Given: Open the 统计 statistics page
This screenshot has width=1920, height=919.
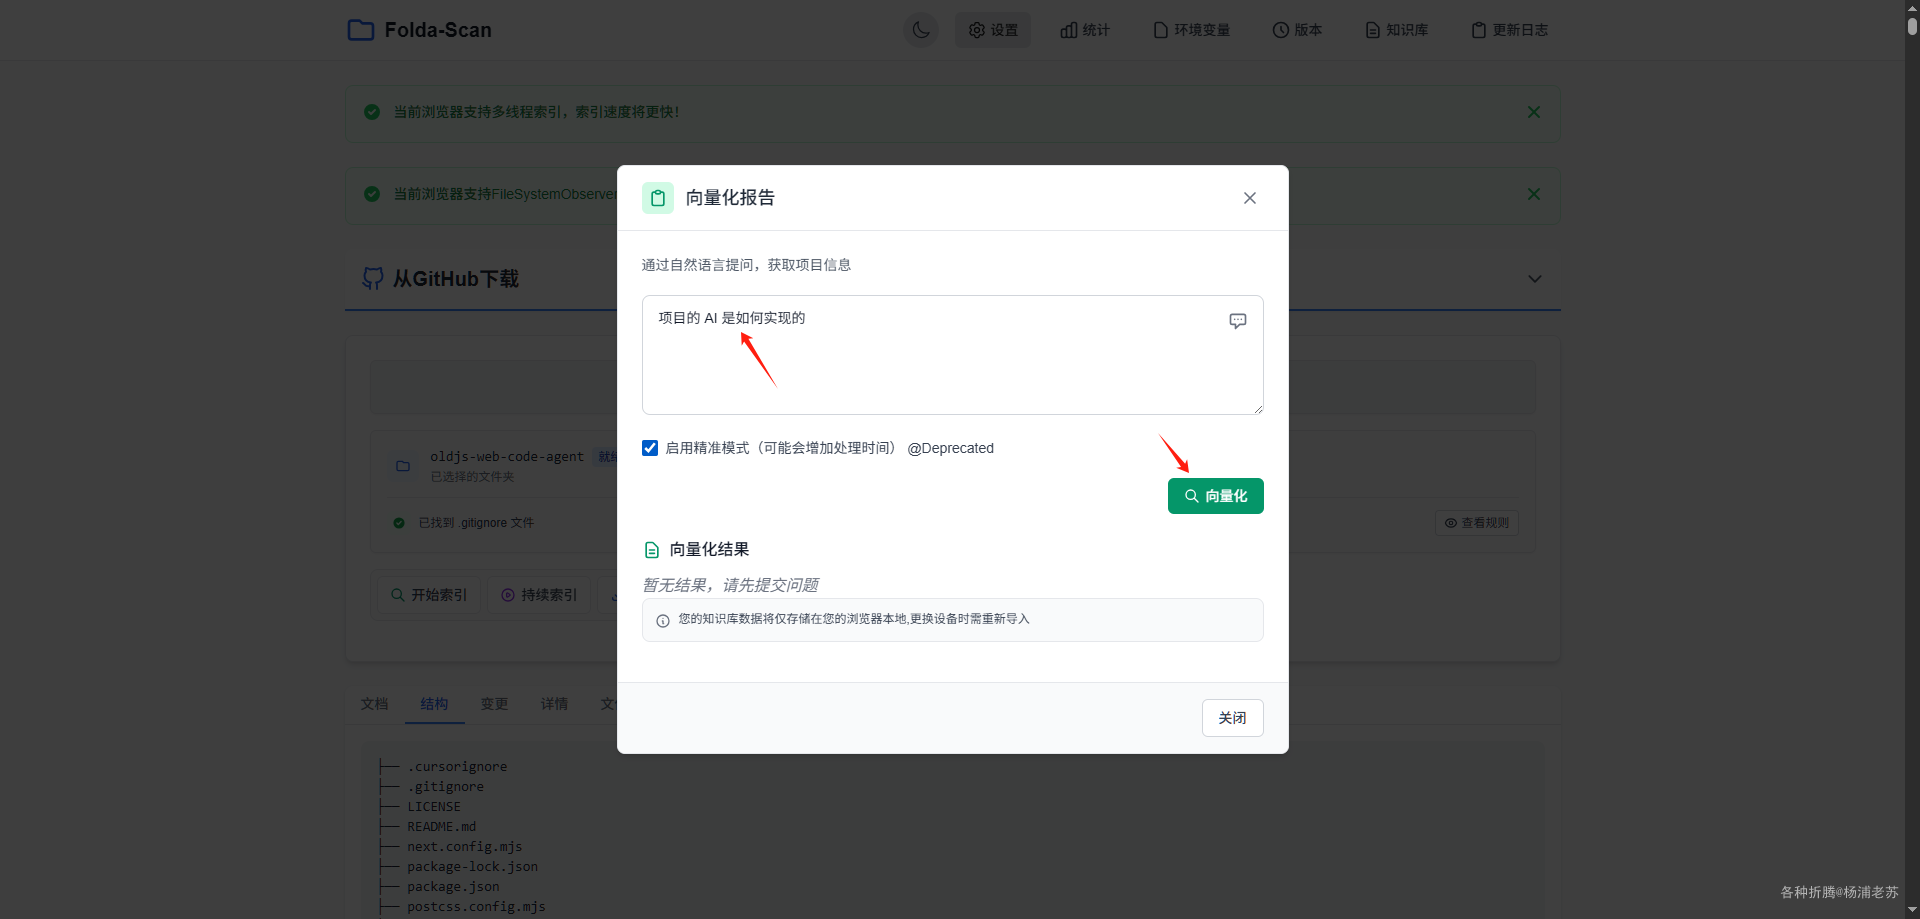Looking at the screenshot, I should pos(1085,30).
